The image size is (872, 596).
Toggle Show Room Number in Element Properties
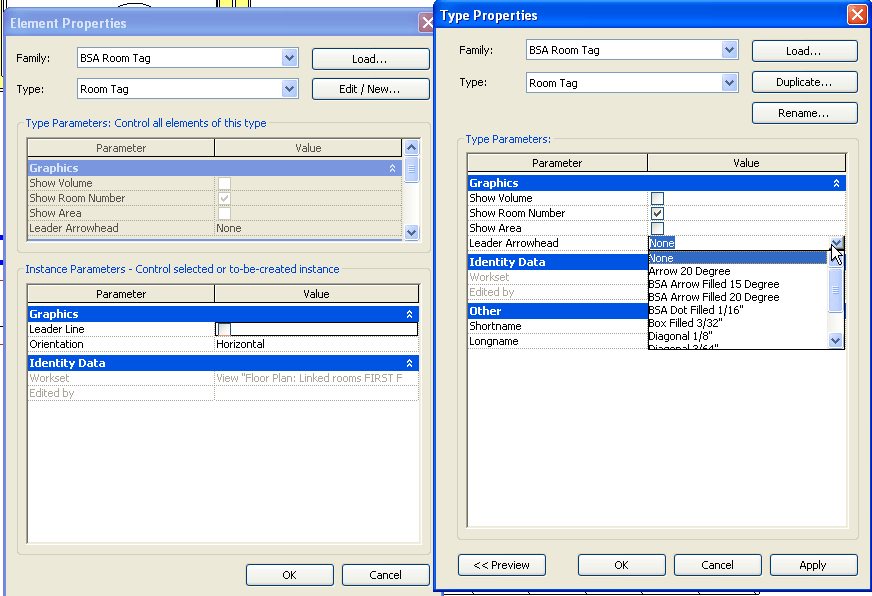[224, 198]
